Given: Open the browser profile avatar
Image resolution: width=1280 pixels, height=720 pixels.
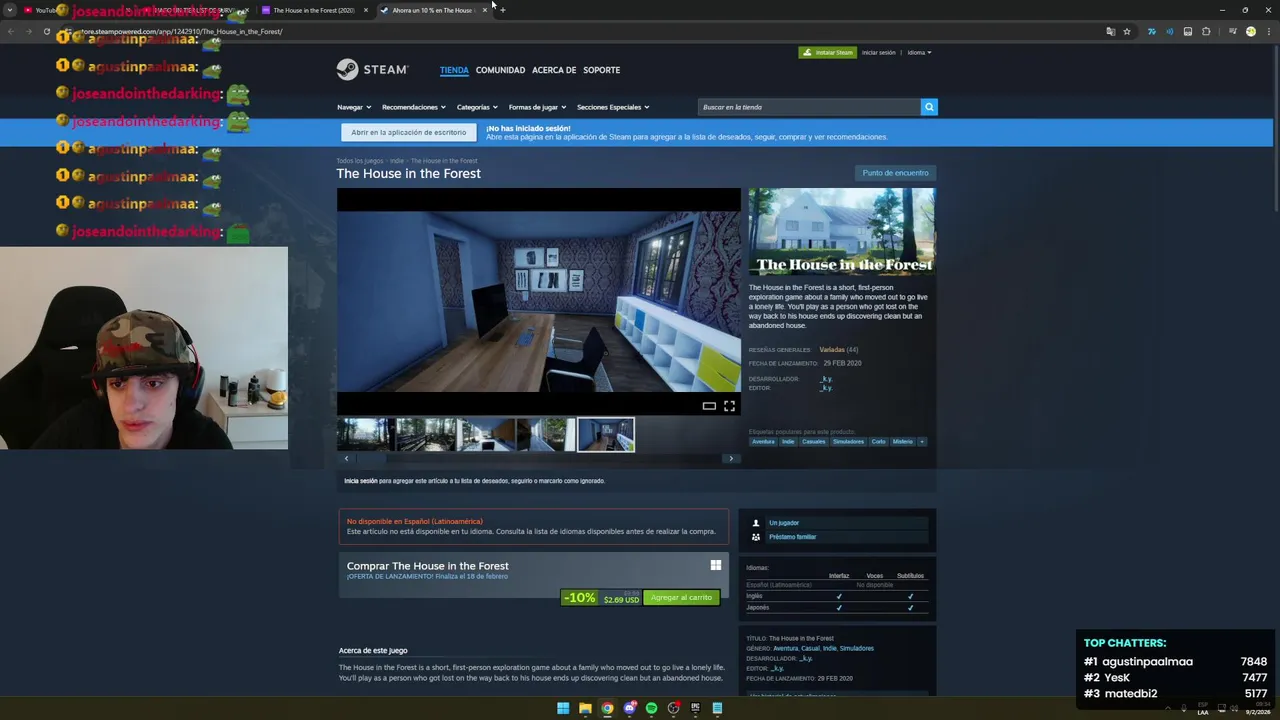Looking at the screenshot, I should pyautogui.click(x=1250, y=31).
